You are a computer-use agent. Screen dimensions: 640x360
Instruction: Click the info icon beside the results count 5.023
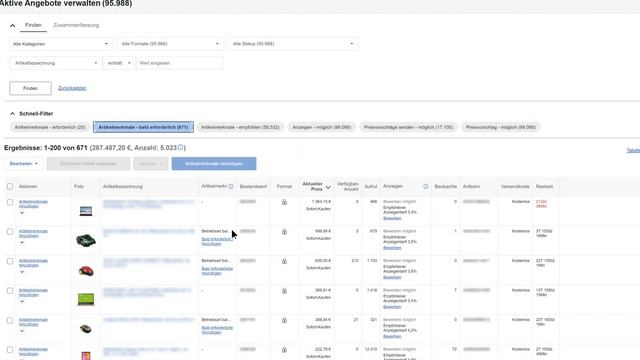180,147
